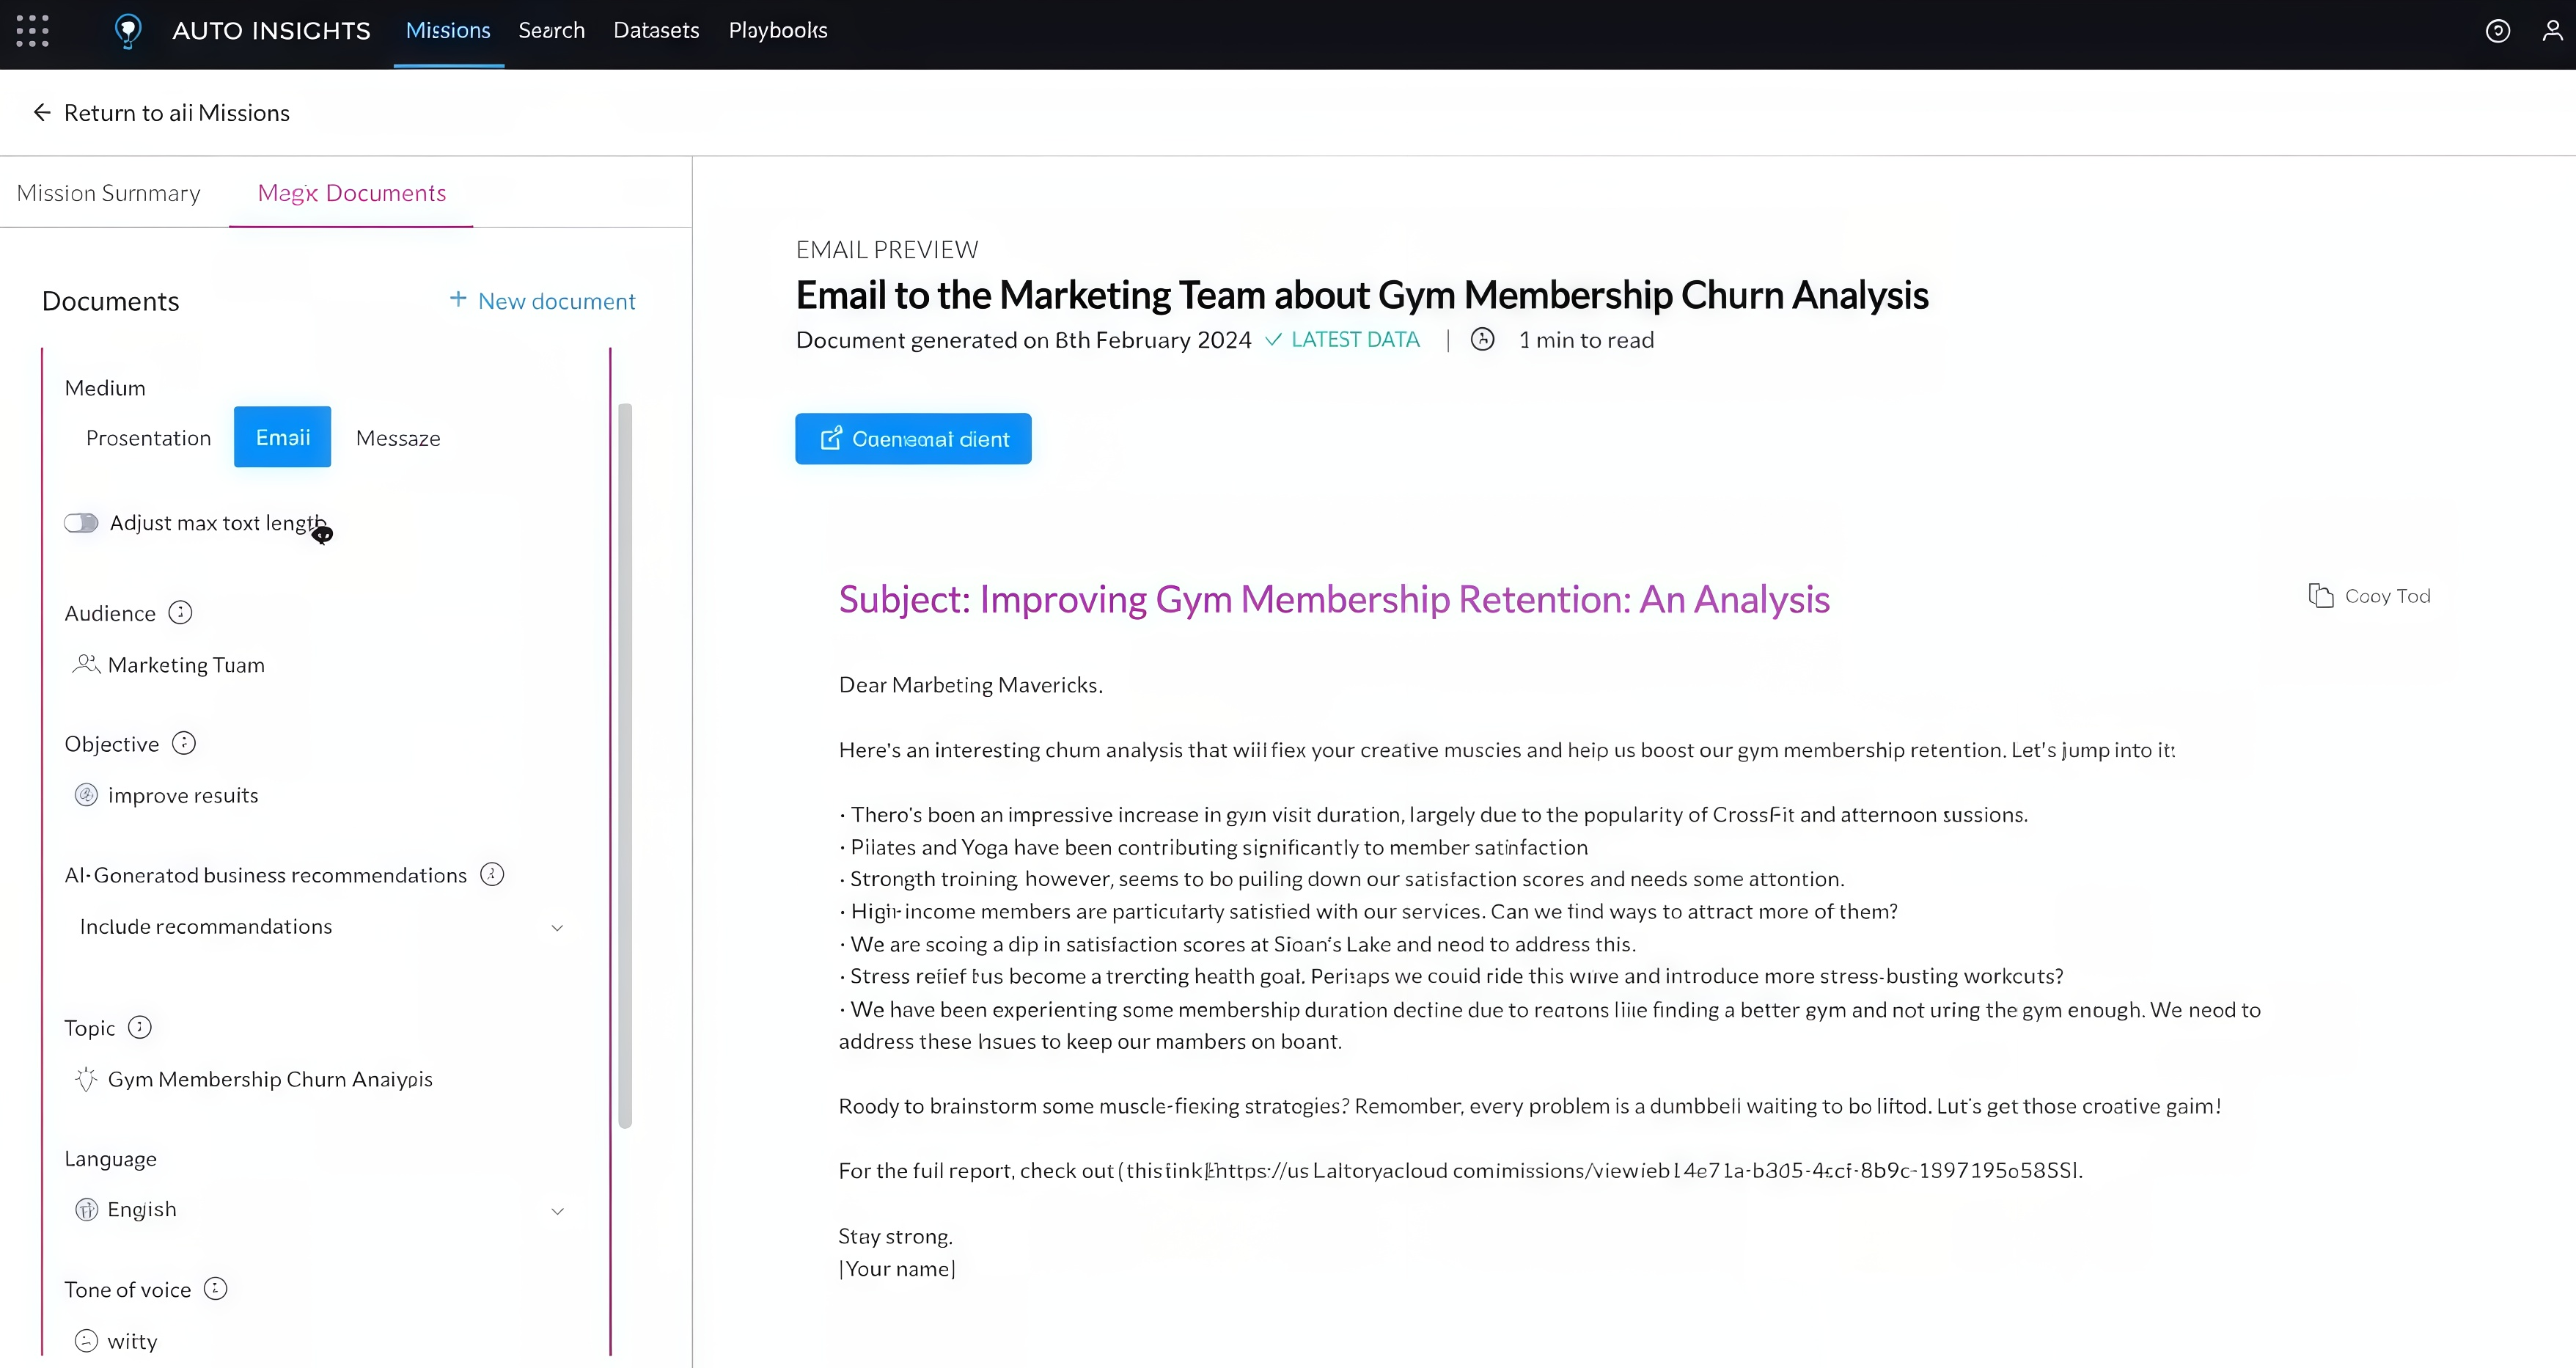Switch to the Mission Summary tab
2576x1368 pixels.
pyautogui.click(x=109, y=193)
